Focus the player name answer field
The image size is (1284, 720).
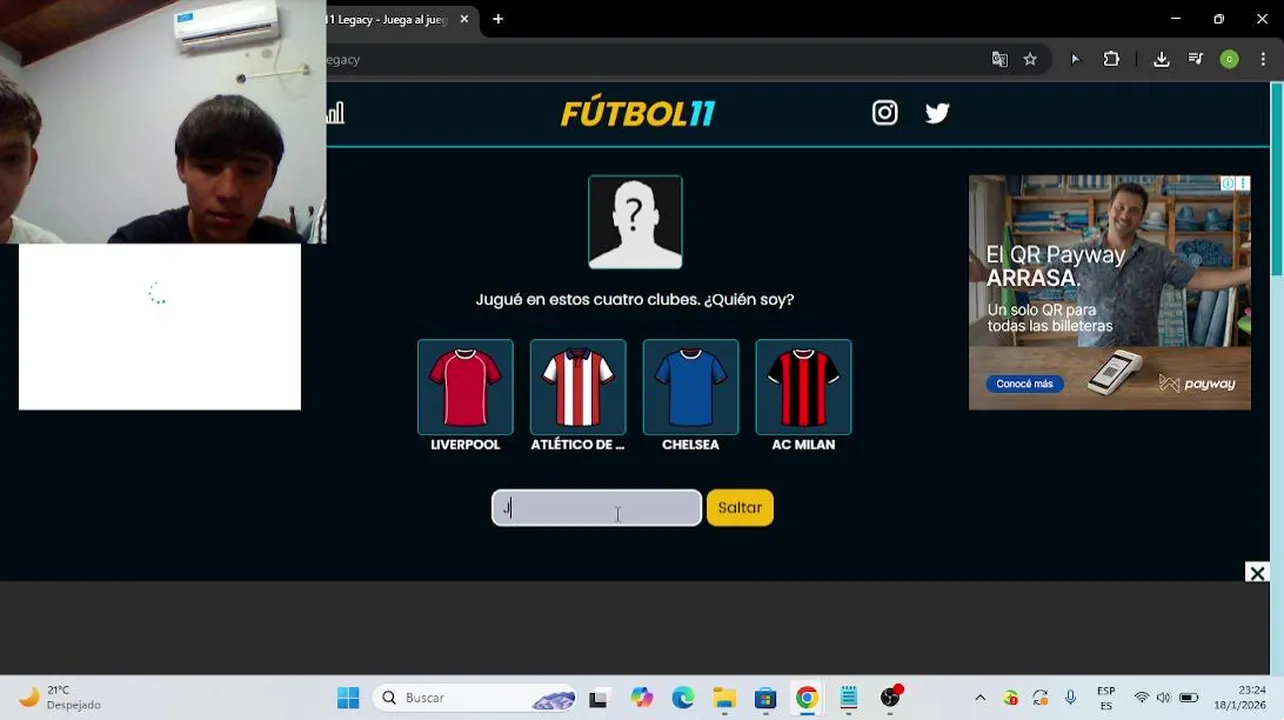(596, 507)
